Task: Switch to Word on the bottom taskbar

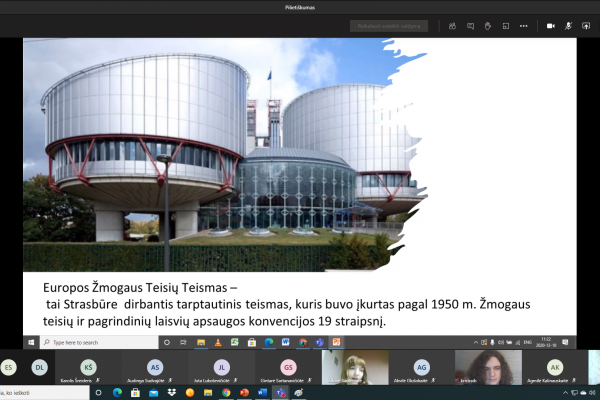Action: [262, 393]
